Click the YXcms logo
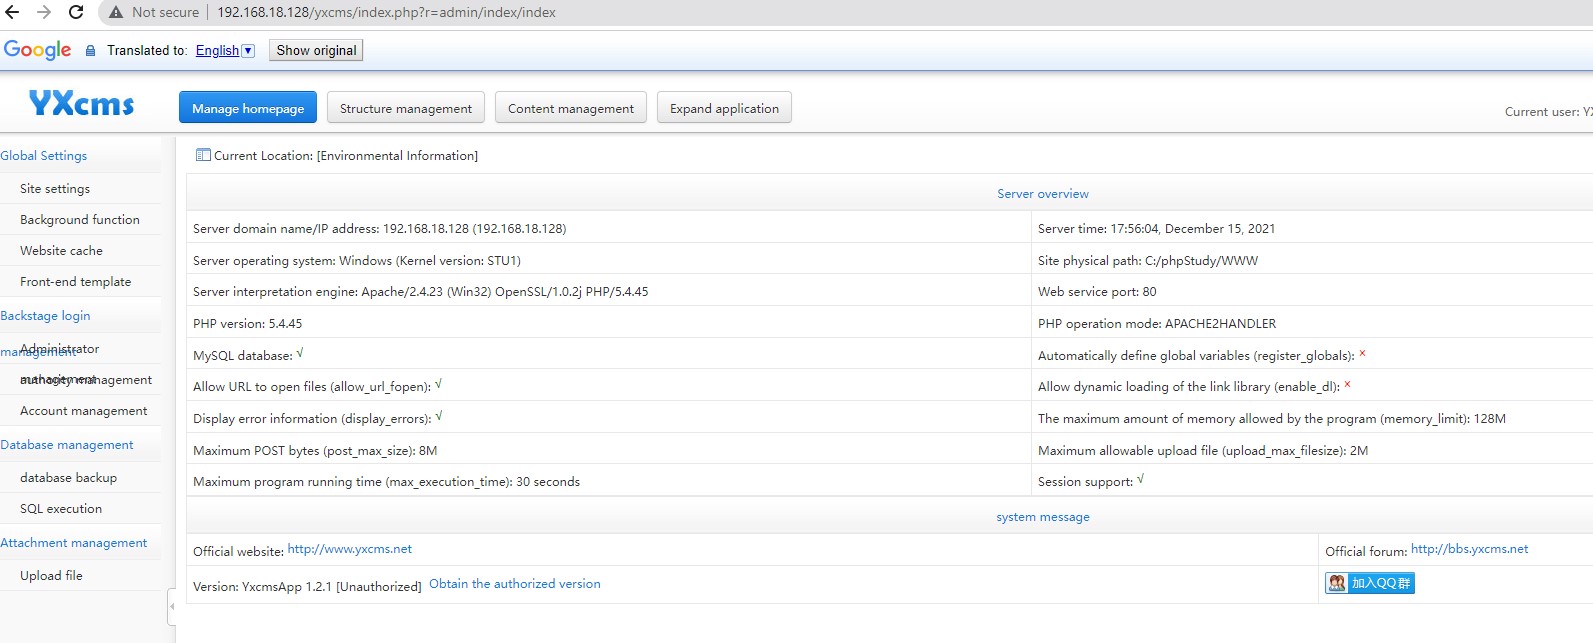This screenshot has height=643, width=1593. click(81, 104)
